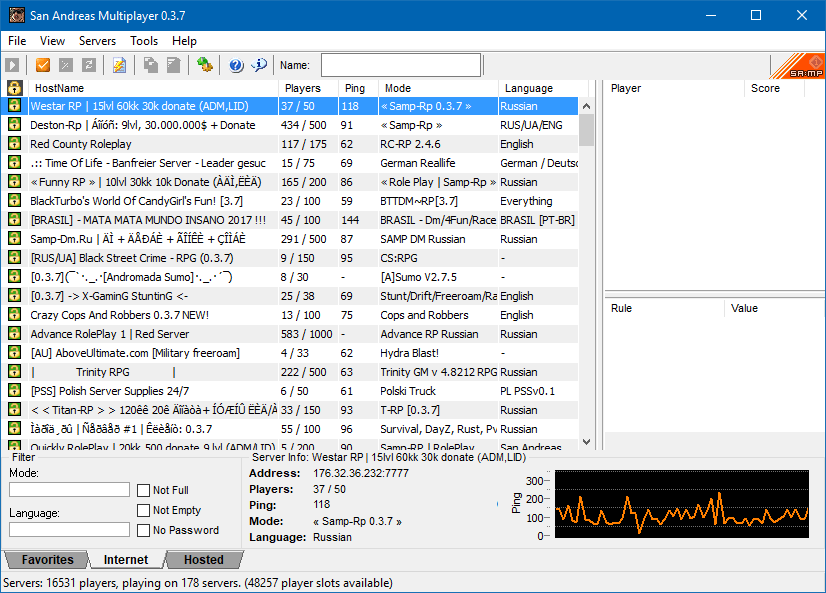Click the Rule column header
Viewport: 826px width, 593px height.
click(665, 308)
